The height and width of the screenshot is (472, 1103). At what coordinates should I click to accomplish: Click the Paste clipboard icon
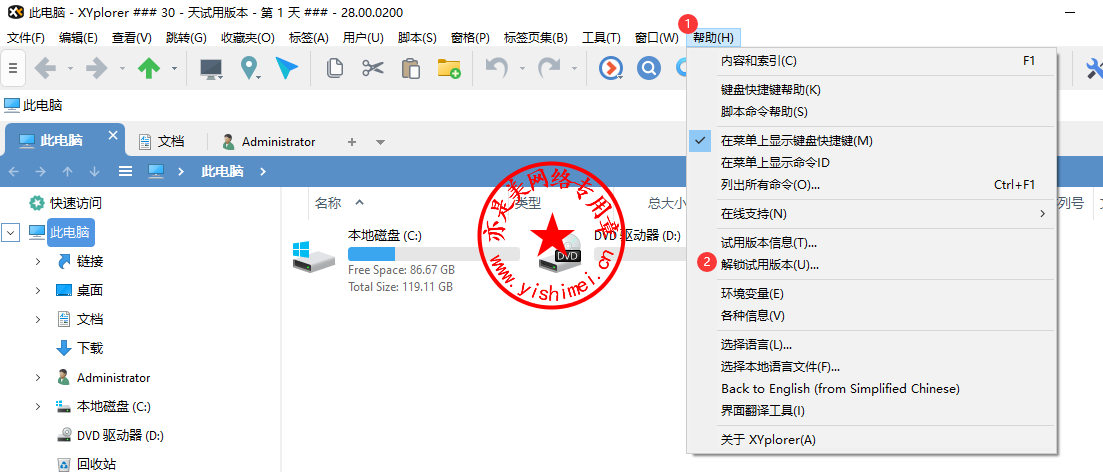[410, 68]
